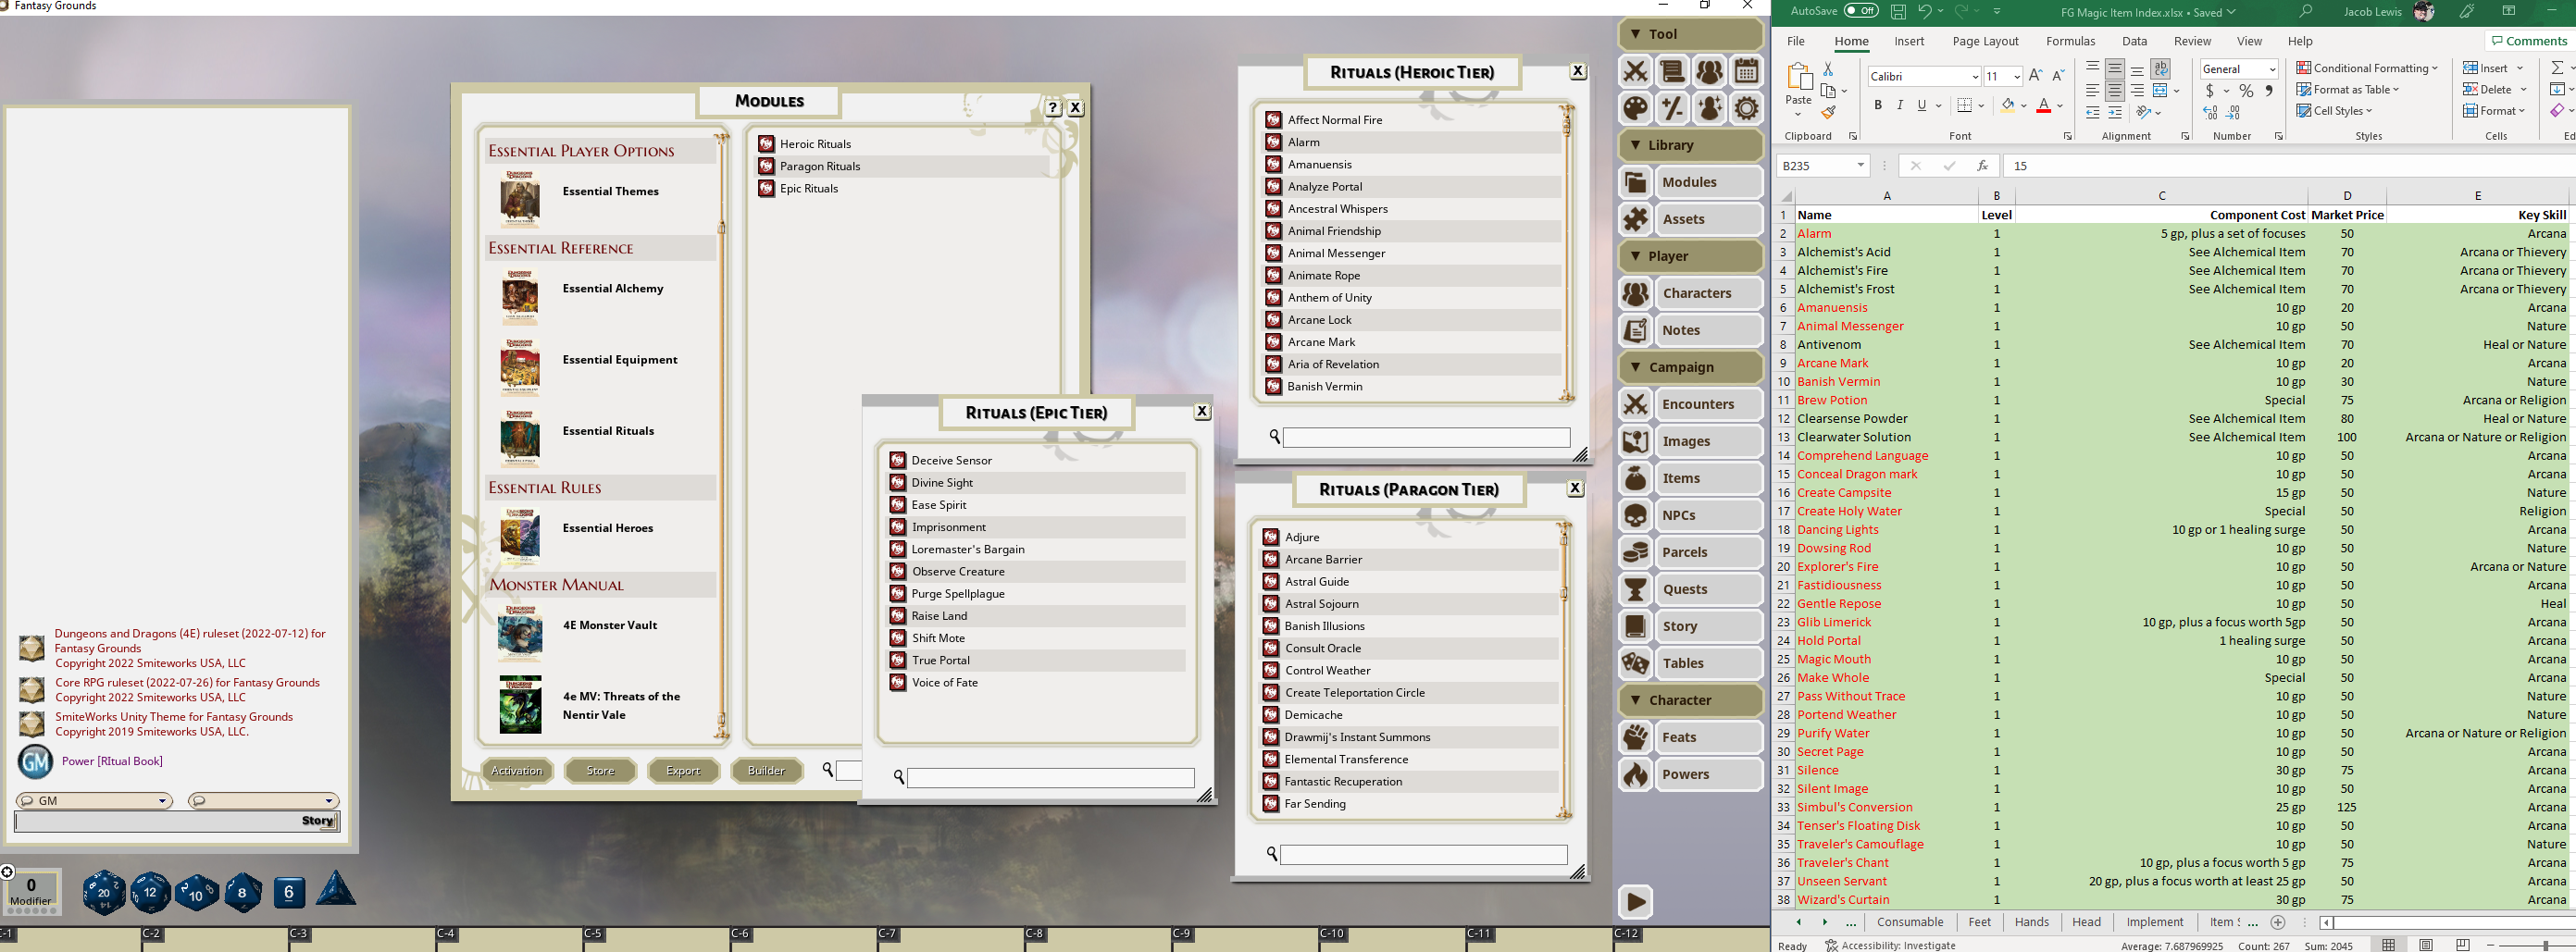Collapse the Character section header in sidebar

1690,700
